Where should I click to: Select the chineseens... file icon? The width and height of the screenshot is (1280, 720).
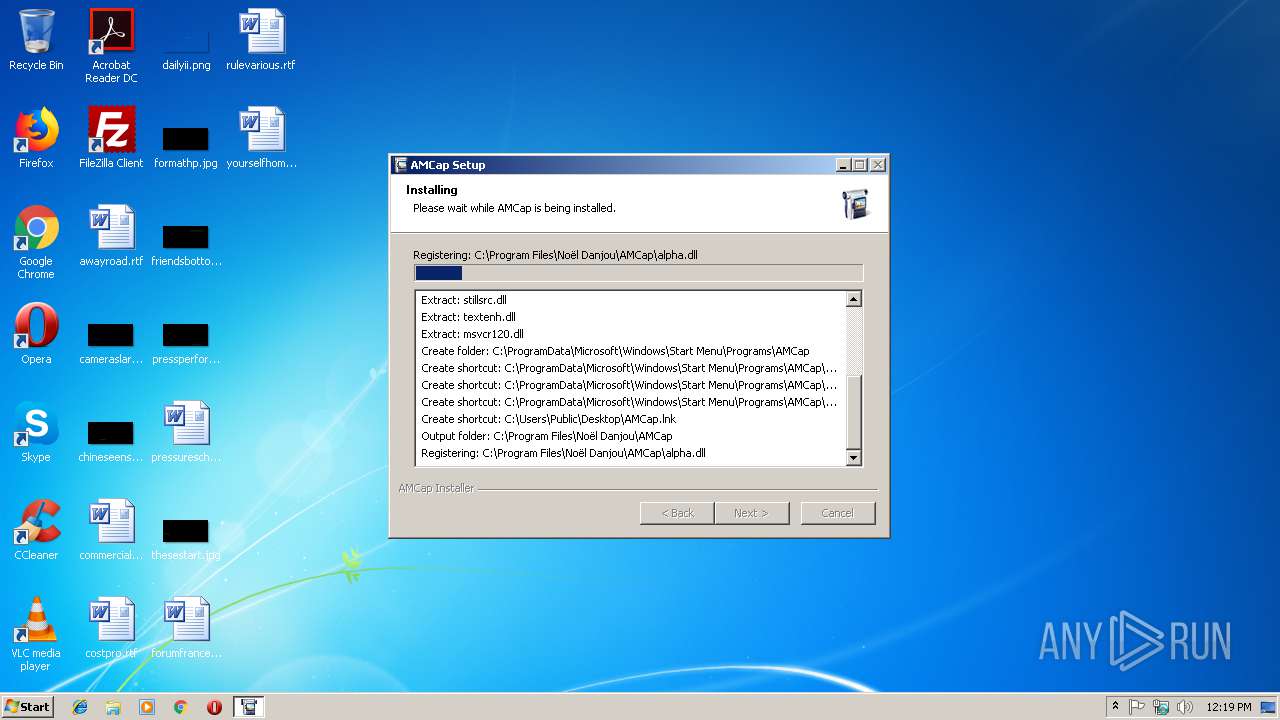111,439
